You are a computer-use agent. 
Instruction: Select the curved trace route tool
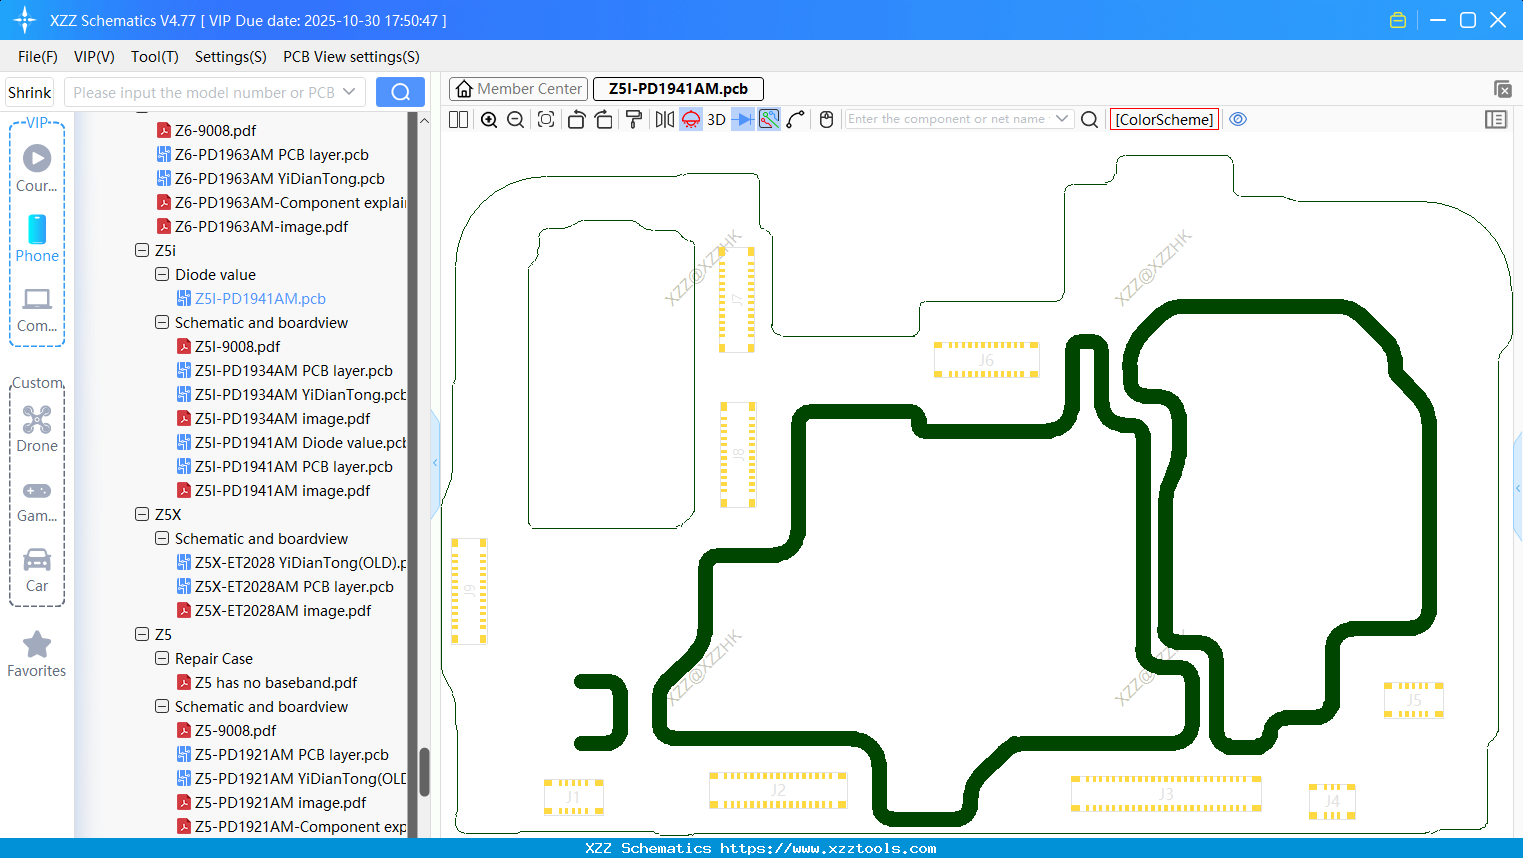coord(796,120)
